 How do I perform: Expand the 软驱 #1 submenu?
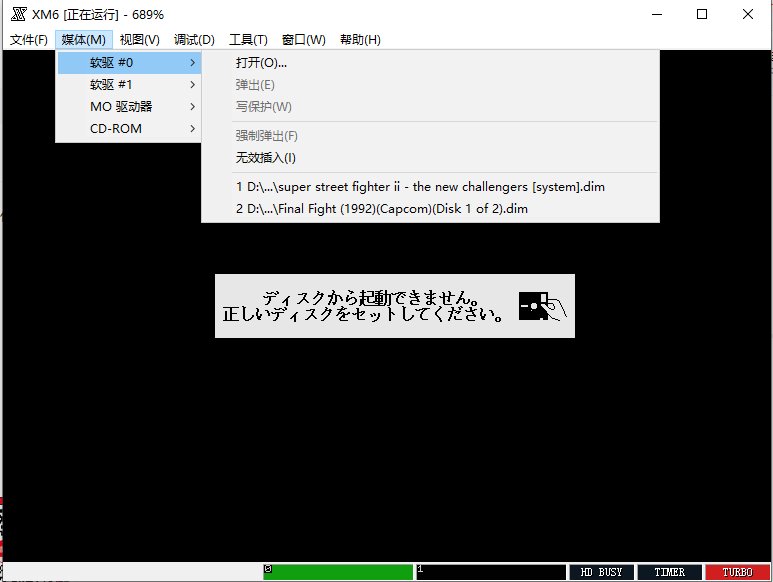[128, 85]
